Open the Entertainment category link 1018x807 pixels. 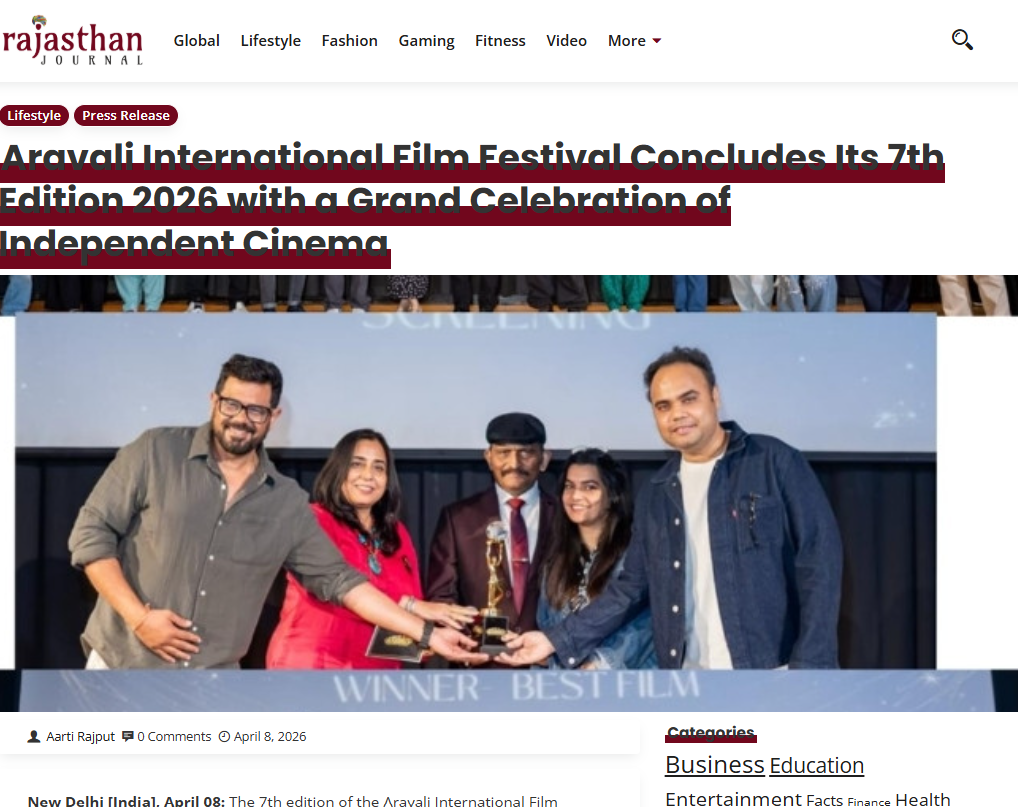tap(734, 799)
